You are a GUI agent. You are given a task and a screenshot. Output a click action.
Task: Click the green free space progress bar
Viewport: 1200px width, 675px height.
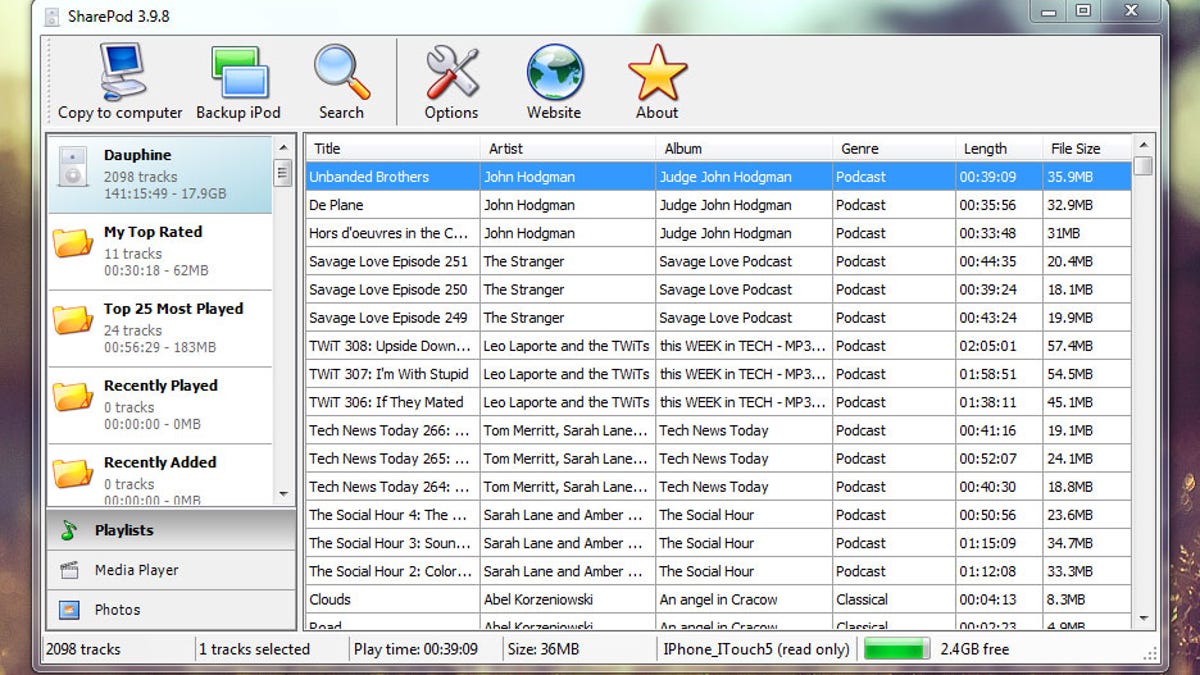897,649
